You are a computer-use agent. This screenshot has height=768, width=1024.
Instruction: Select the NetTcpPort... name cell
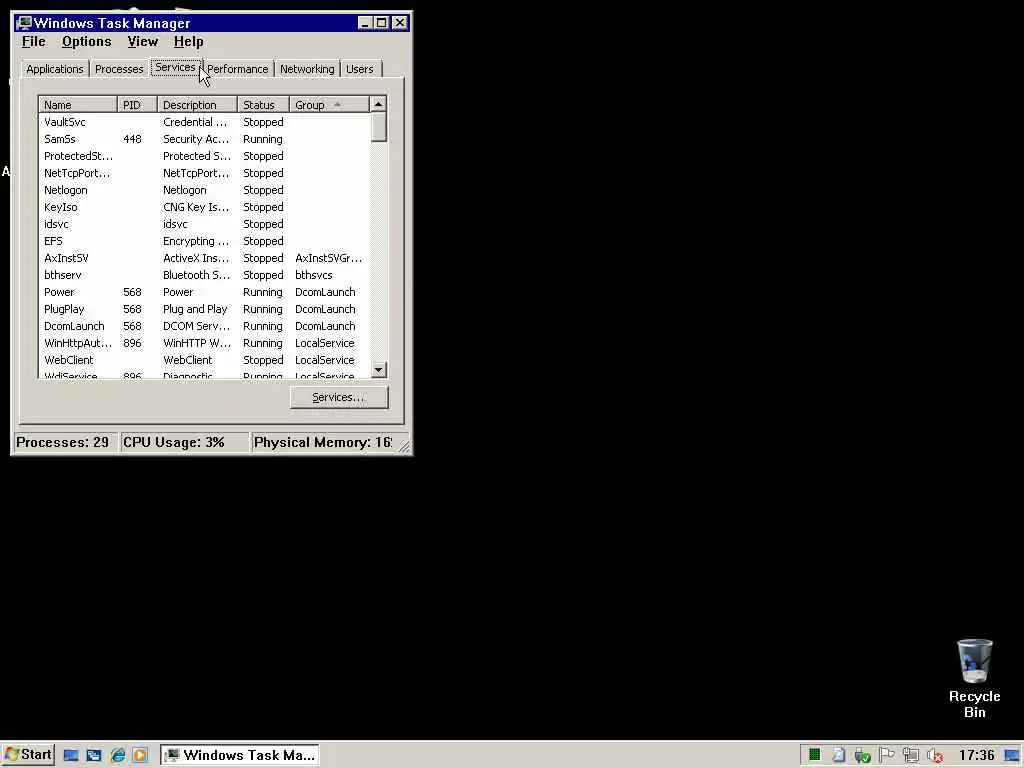click(77, 173)
